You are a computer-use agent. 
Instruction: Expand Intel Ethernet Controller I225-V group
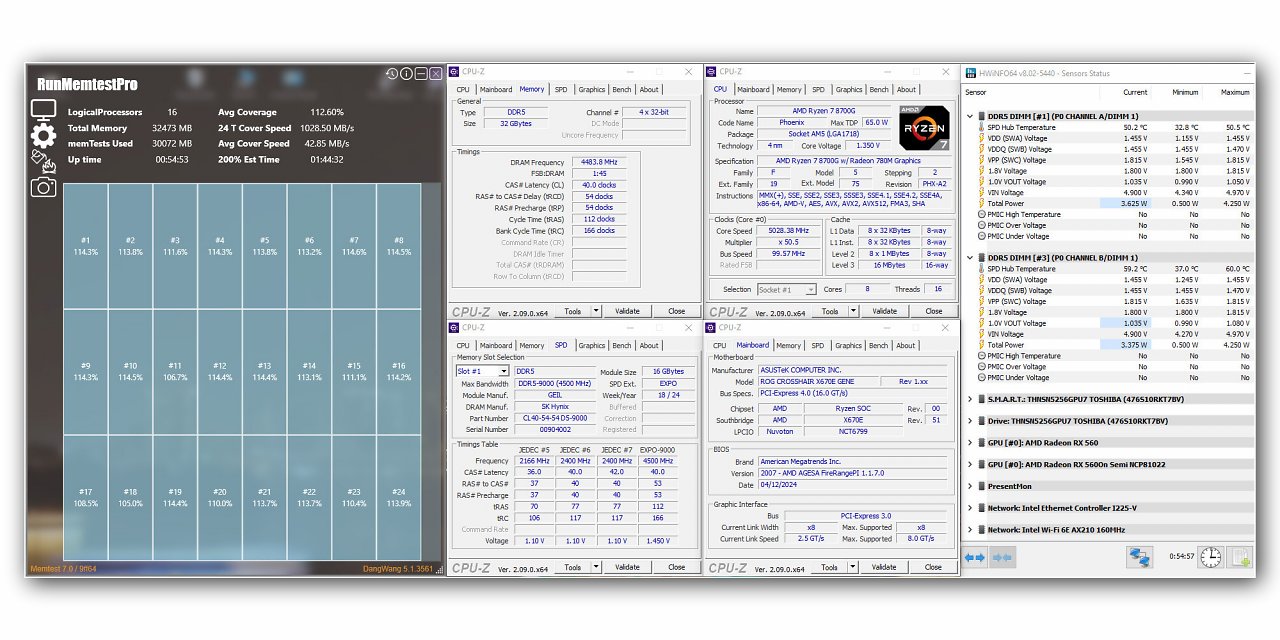point(970,508)
